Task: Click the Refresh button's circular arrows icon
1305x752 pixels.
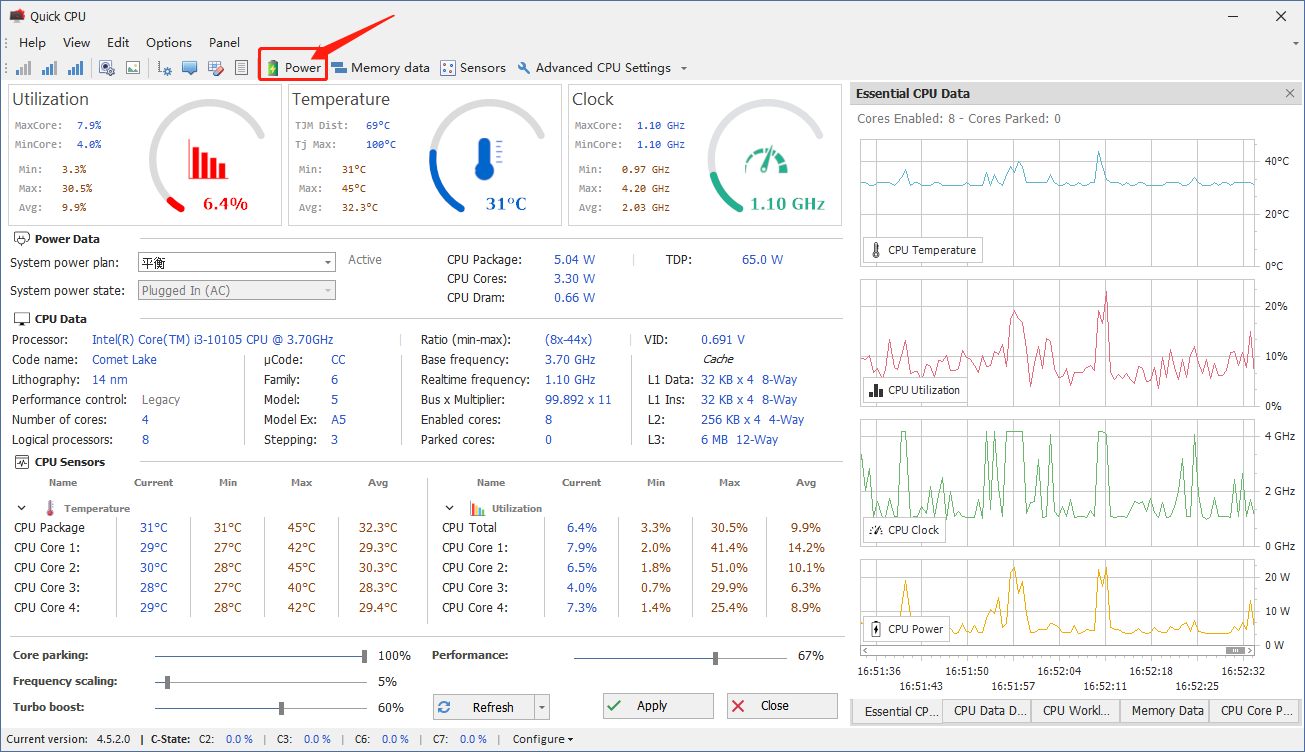Action: (x=445, y=707)
